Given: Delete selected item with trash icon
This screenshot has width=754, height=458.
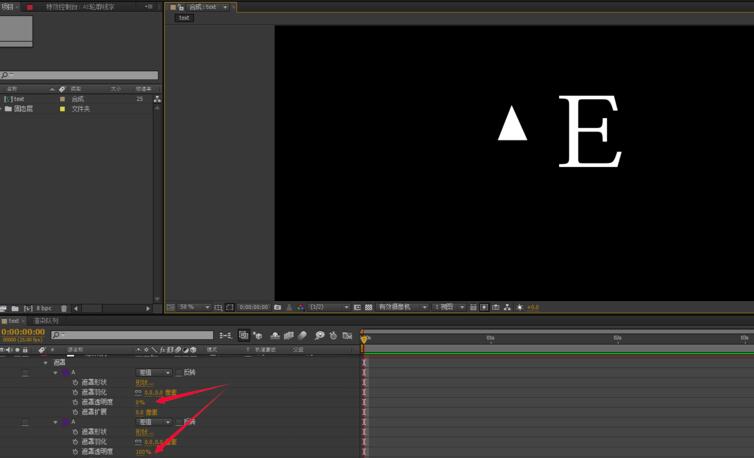Looking at the screenshot, I should click(x=64, y=308).
